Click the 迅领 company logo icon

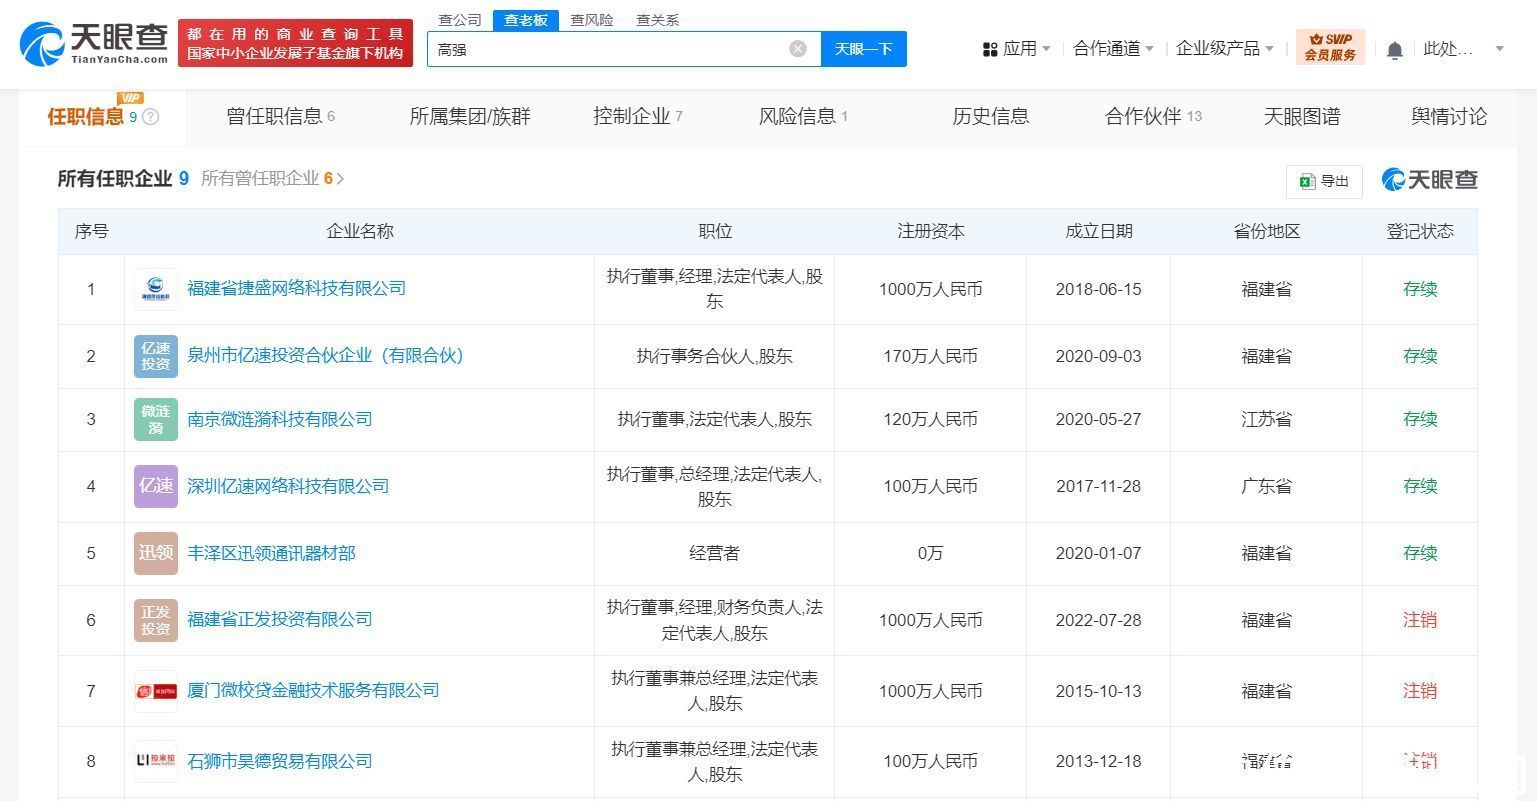[156, 553]
